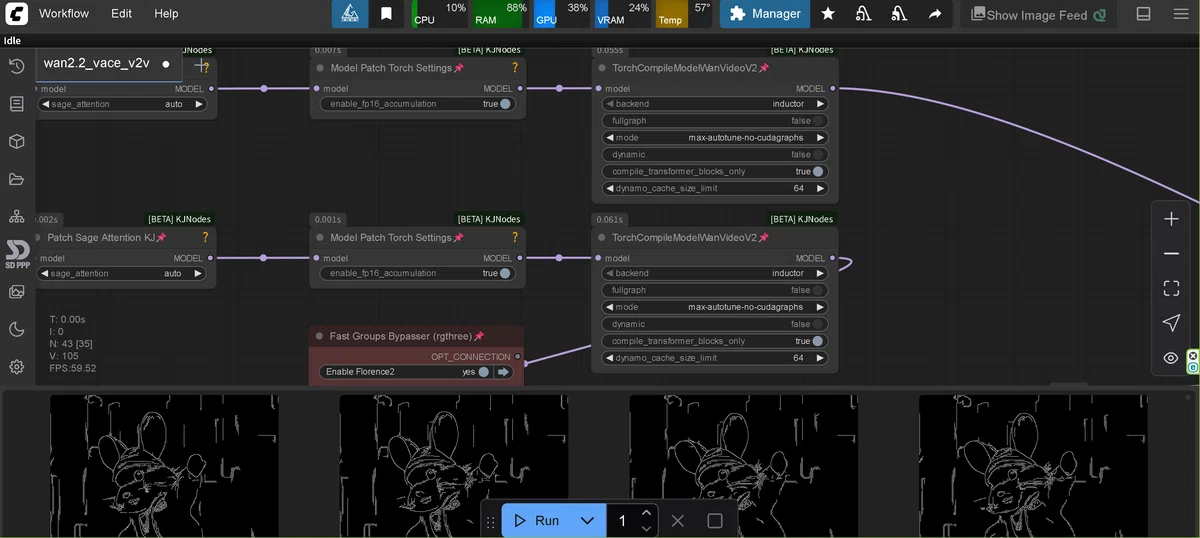
Task: Open the workflows folder sidebar icon
Action: coord(16,180)
